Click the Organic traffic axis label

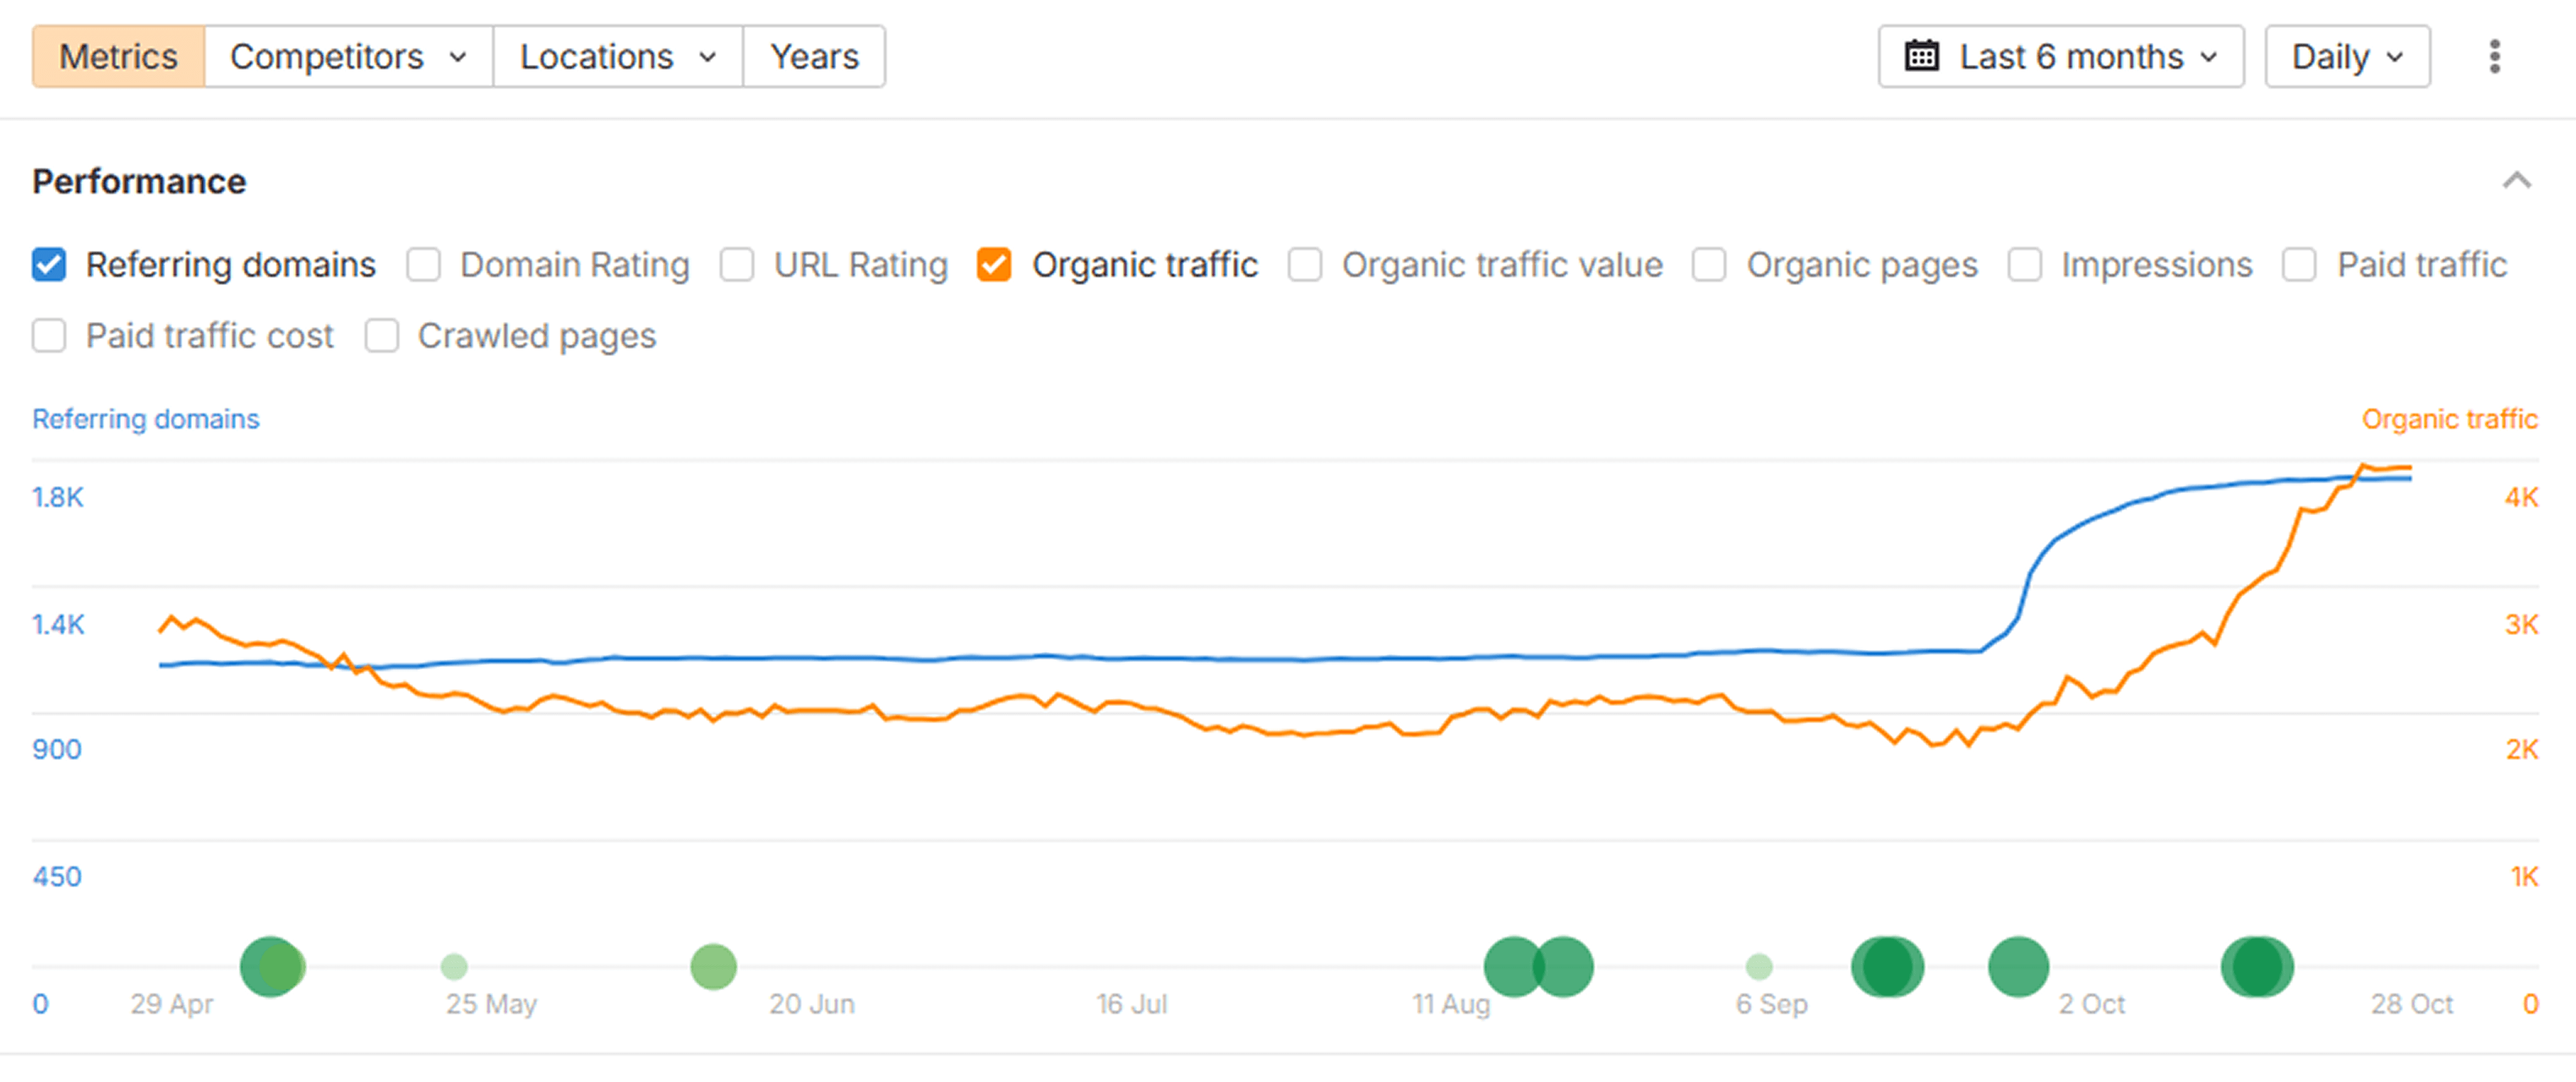click(2448, 419)
